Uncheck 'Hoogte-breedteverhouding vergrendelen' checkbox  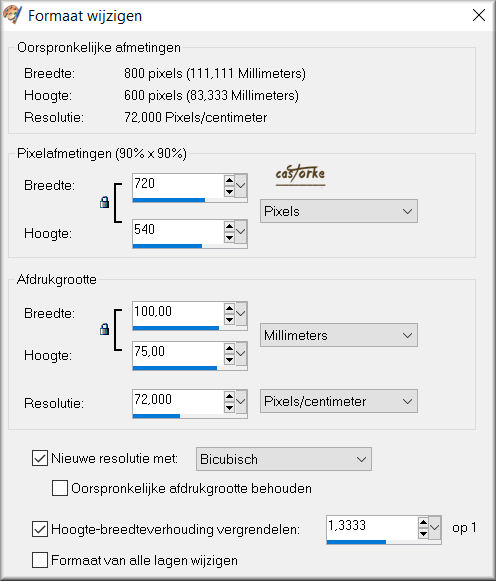pos(40,529)
